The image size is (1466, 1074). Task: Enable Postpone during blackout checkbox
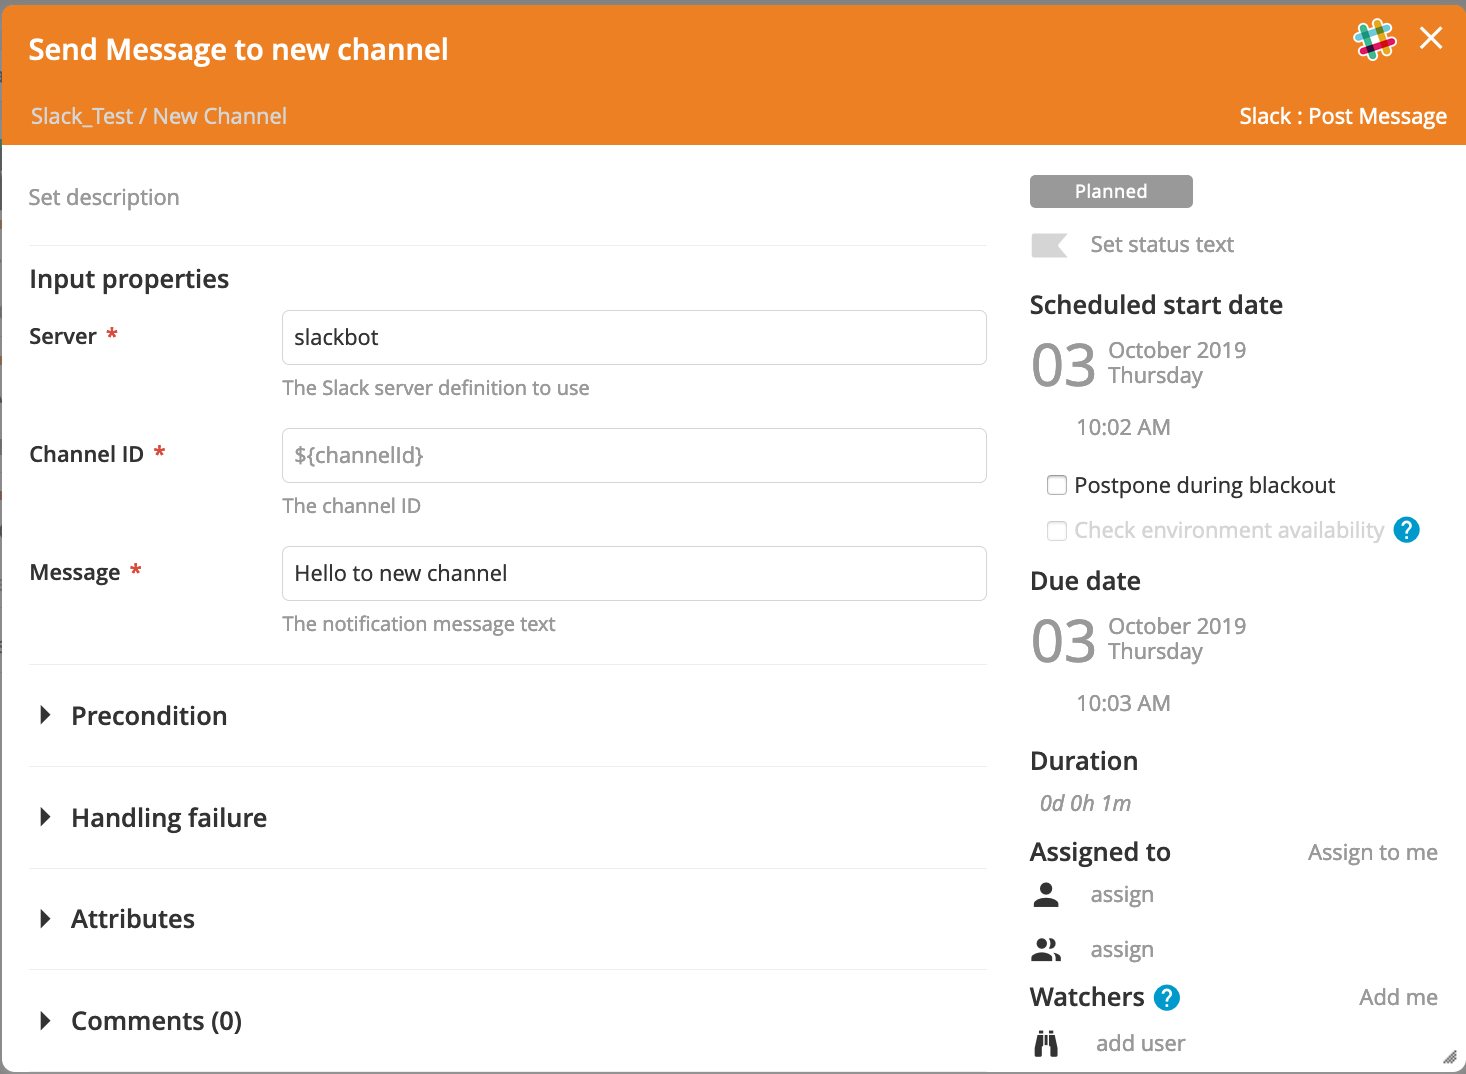(1057, 485)
